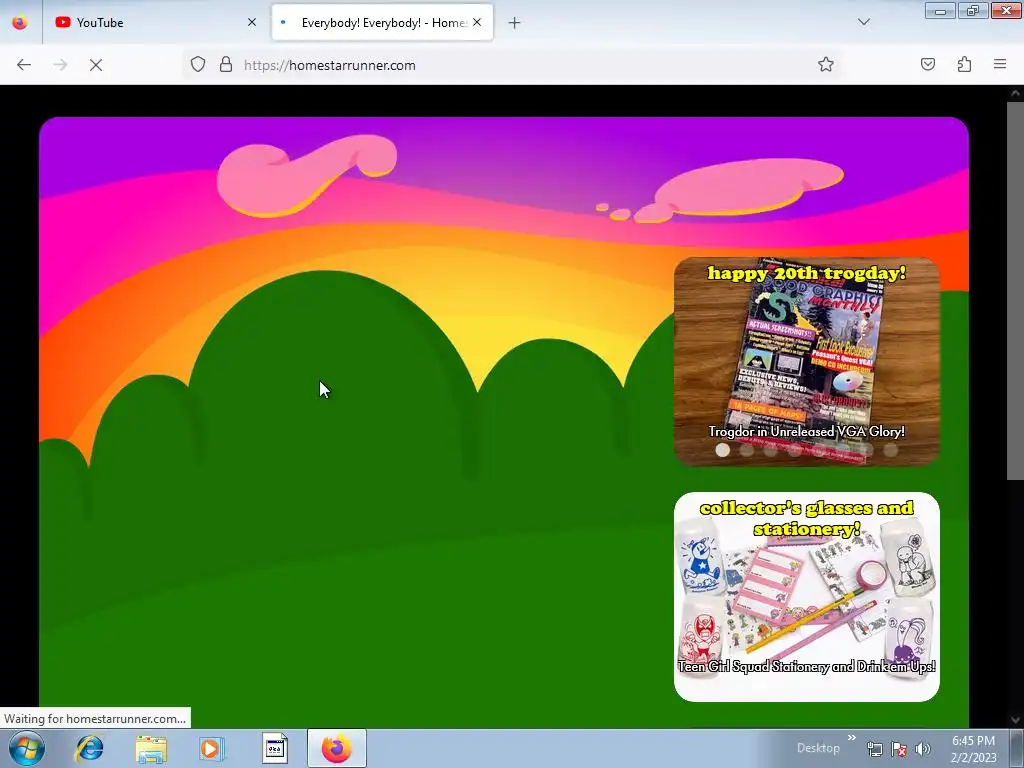Open the volume speaker tray icon
This screenshot has width=1024, height=768.
[x=922, y=749]
